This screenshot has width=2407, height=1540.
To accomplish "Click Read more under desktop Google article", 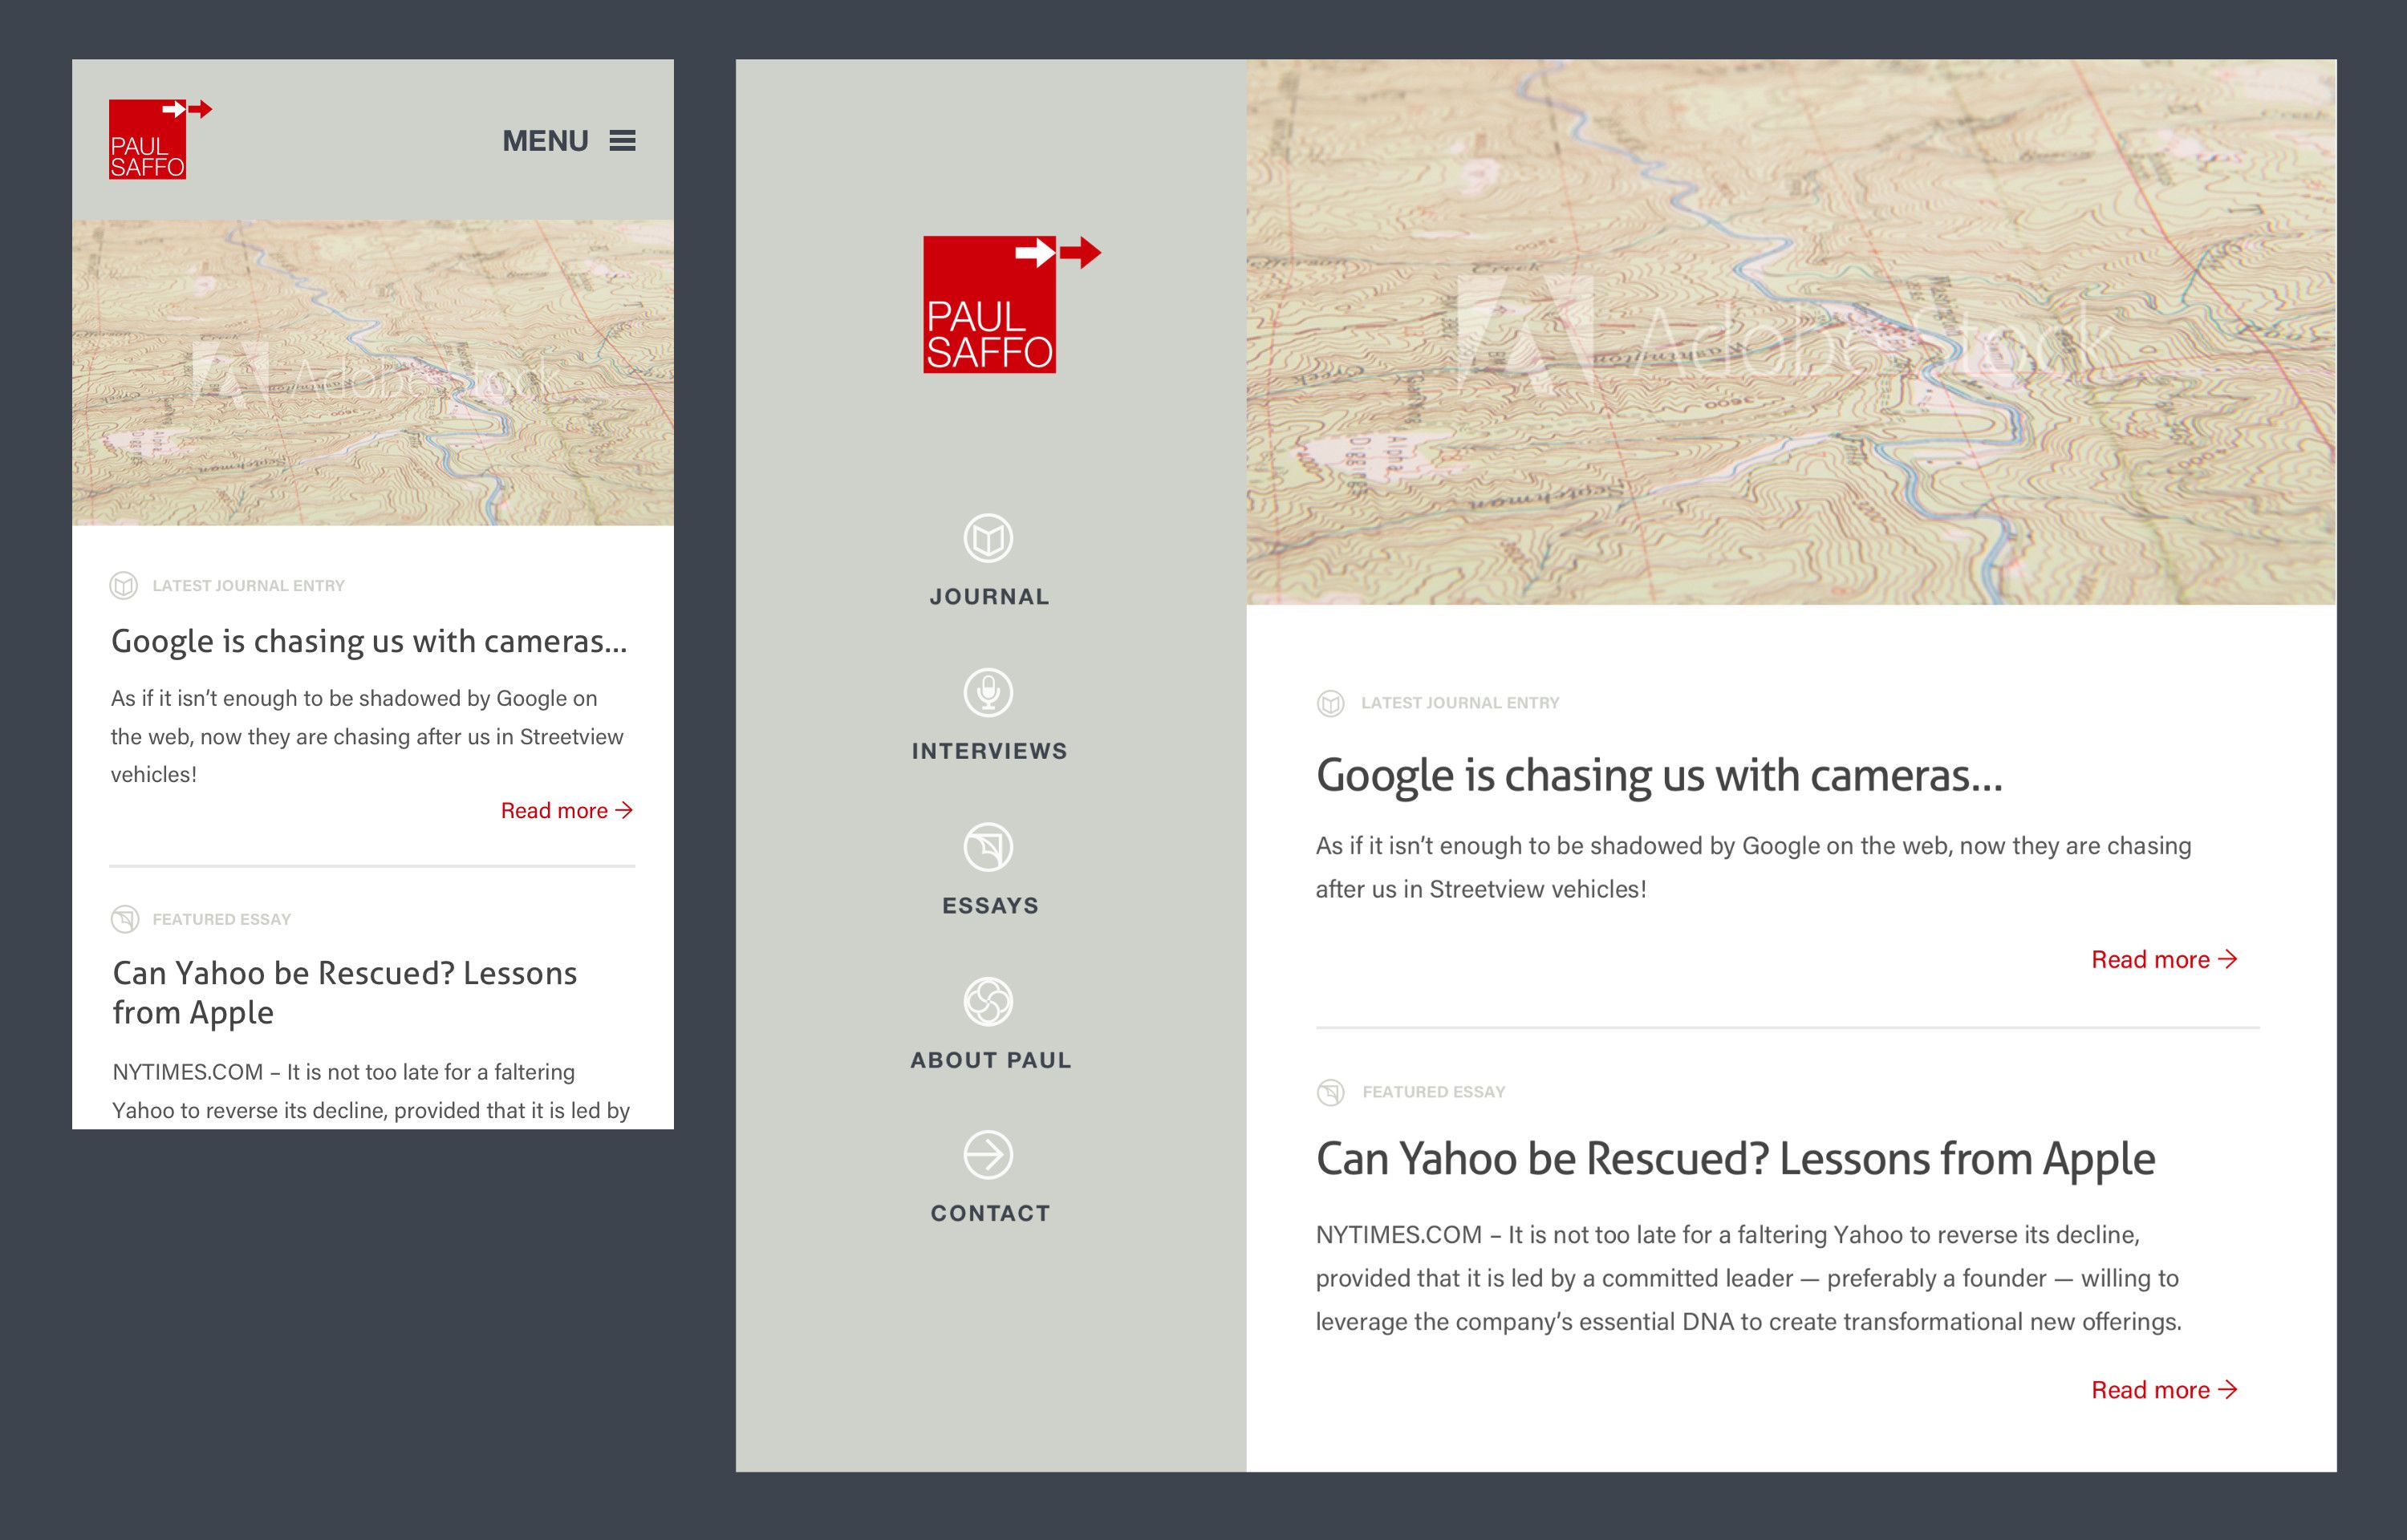I will click(2164, 960).
